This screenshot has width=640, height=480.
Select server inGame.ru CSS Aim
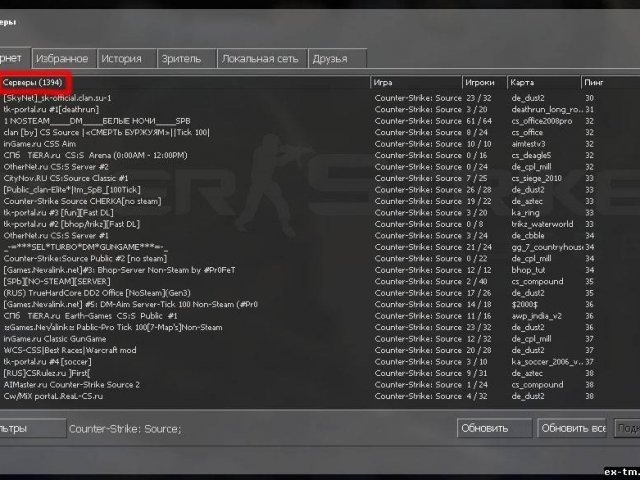tap(320, 144)
